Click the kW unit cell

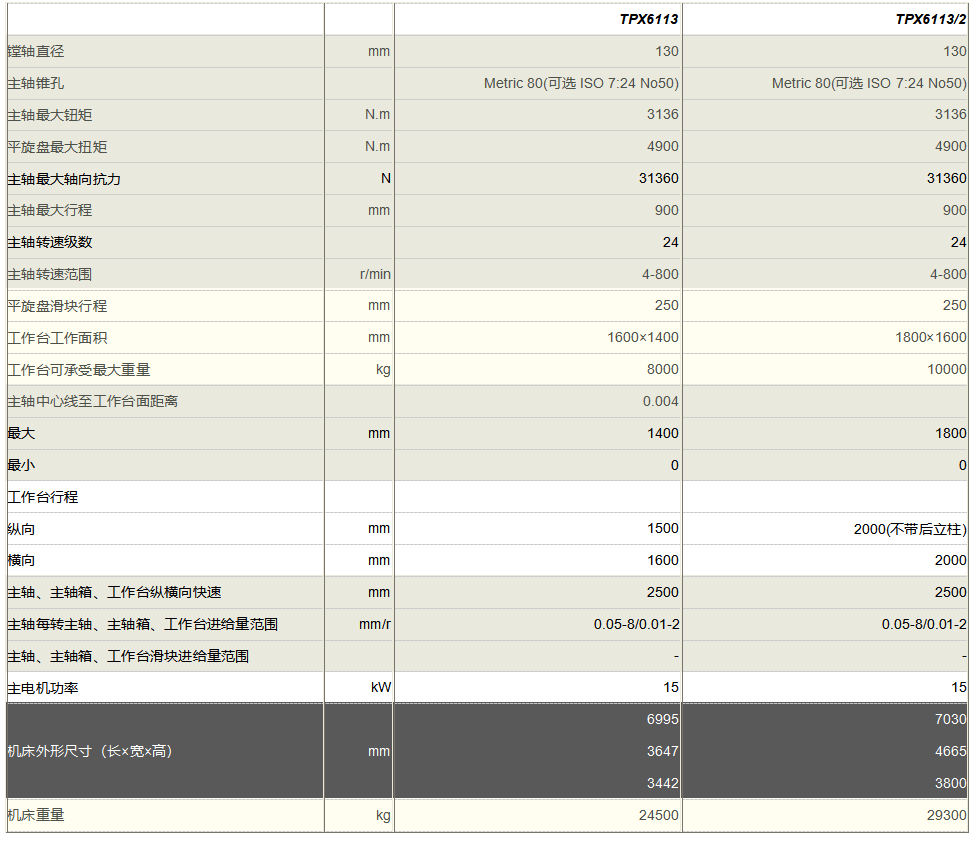(x=380, y=688)
